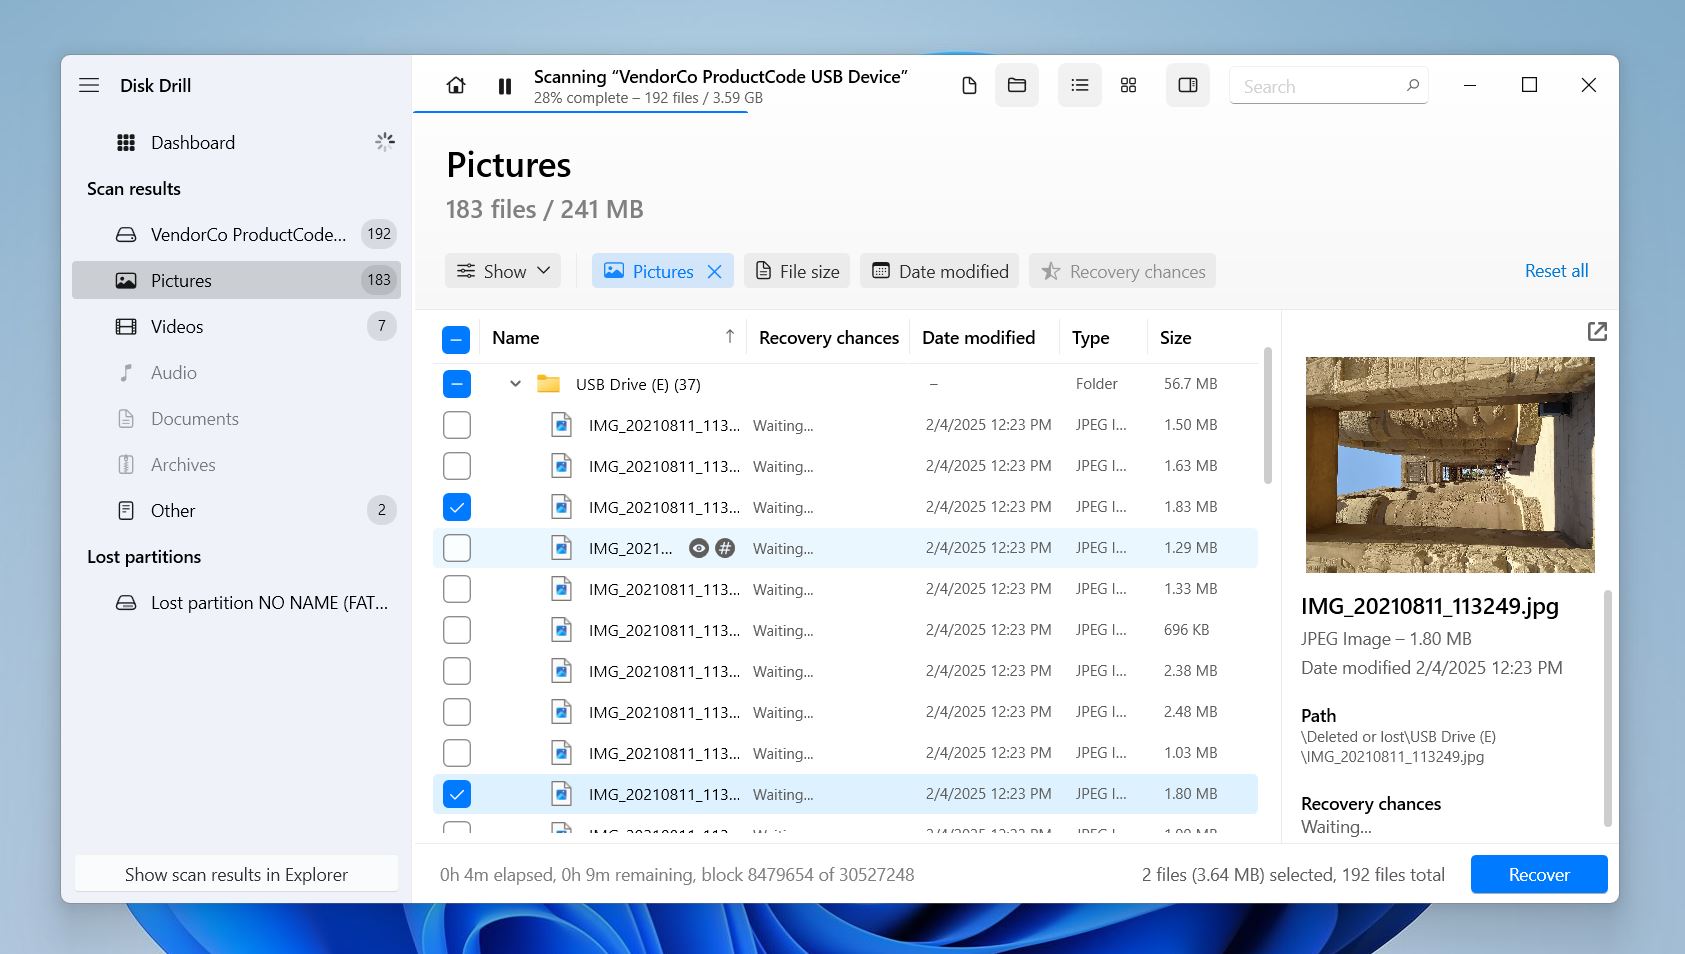The width and height of the screenshot is (1685, 954).
Task: Click the Dashboard grid icon
Action: coord(126,142)
